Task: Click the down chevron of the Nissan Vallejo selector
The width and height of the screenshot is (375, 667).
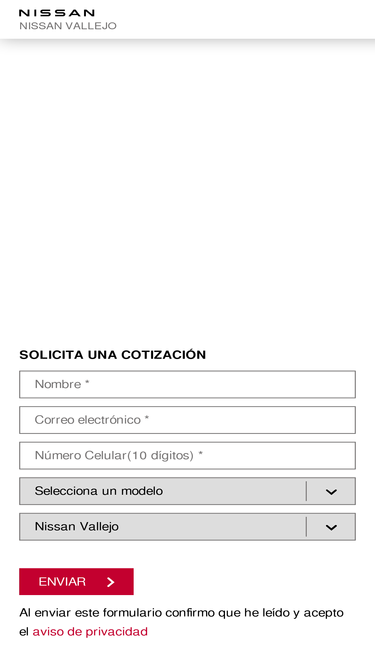Action: click(x=331, y=527)
